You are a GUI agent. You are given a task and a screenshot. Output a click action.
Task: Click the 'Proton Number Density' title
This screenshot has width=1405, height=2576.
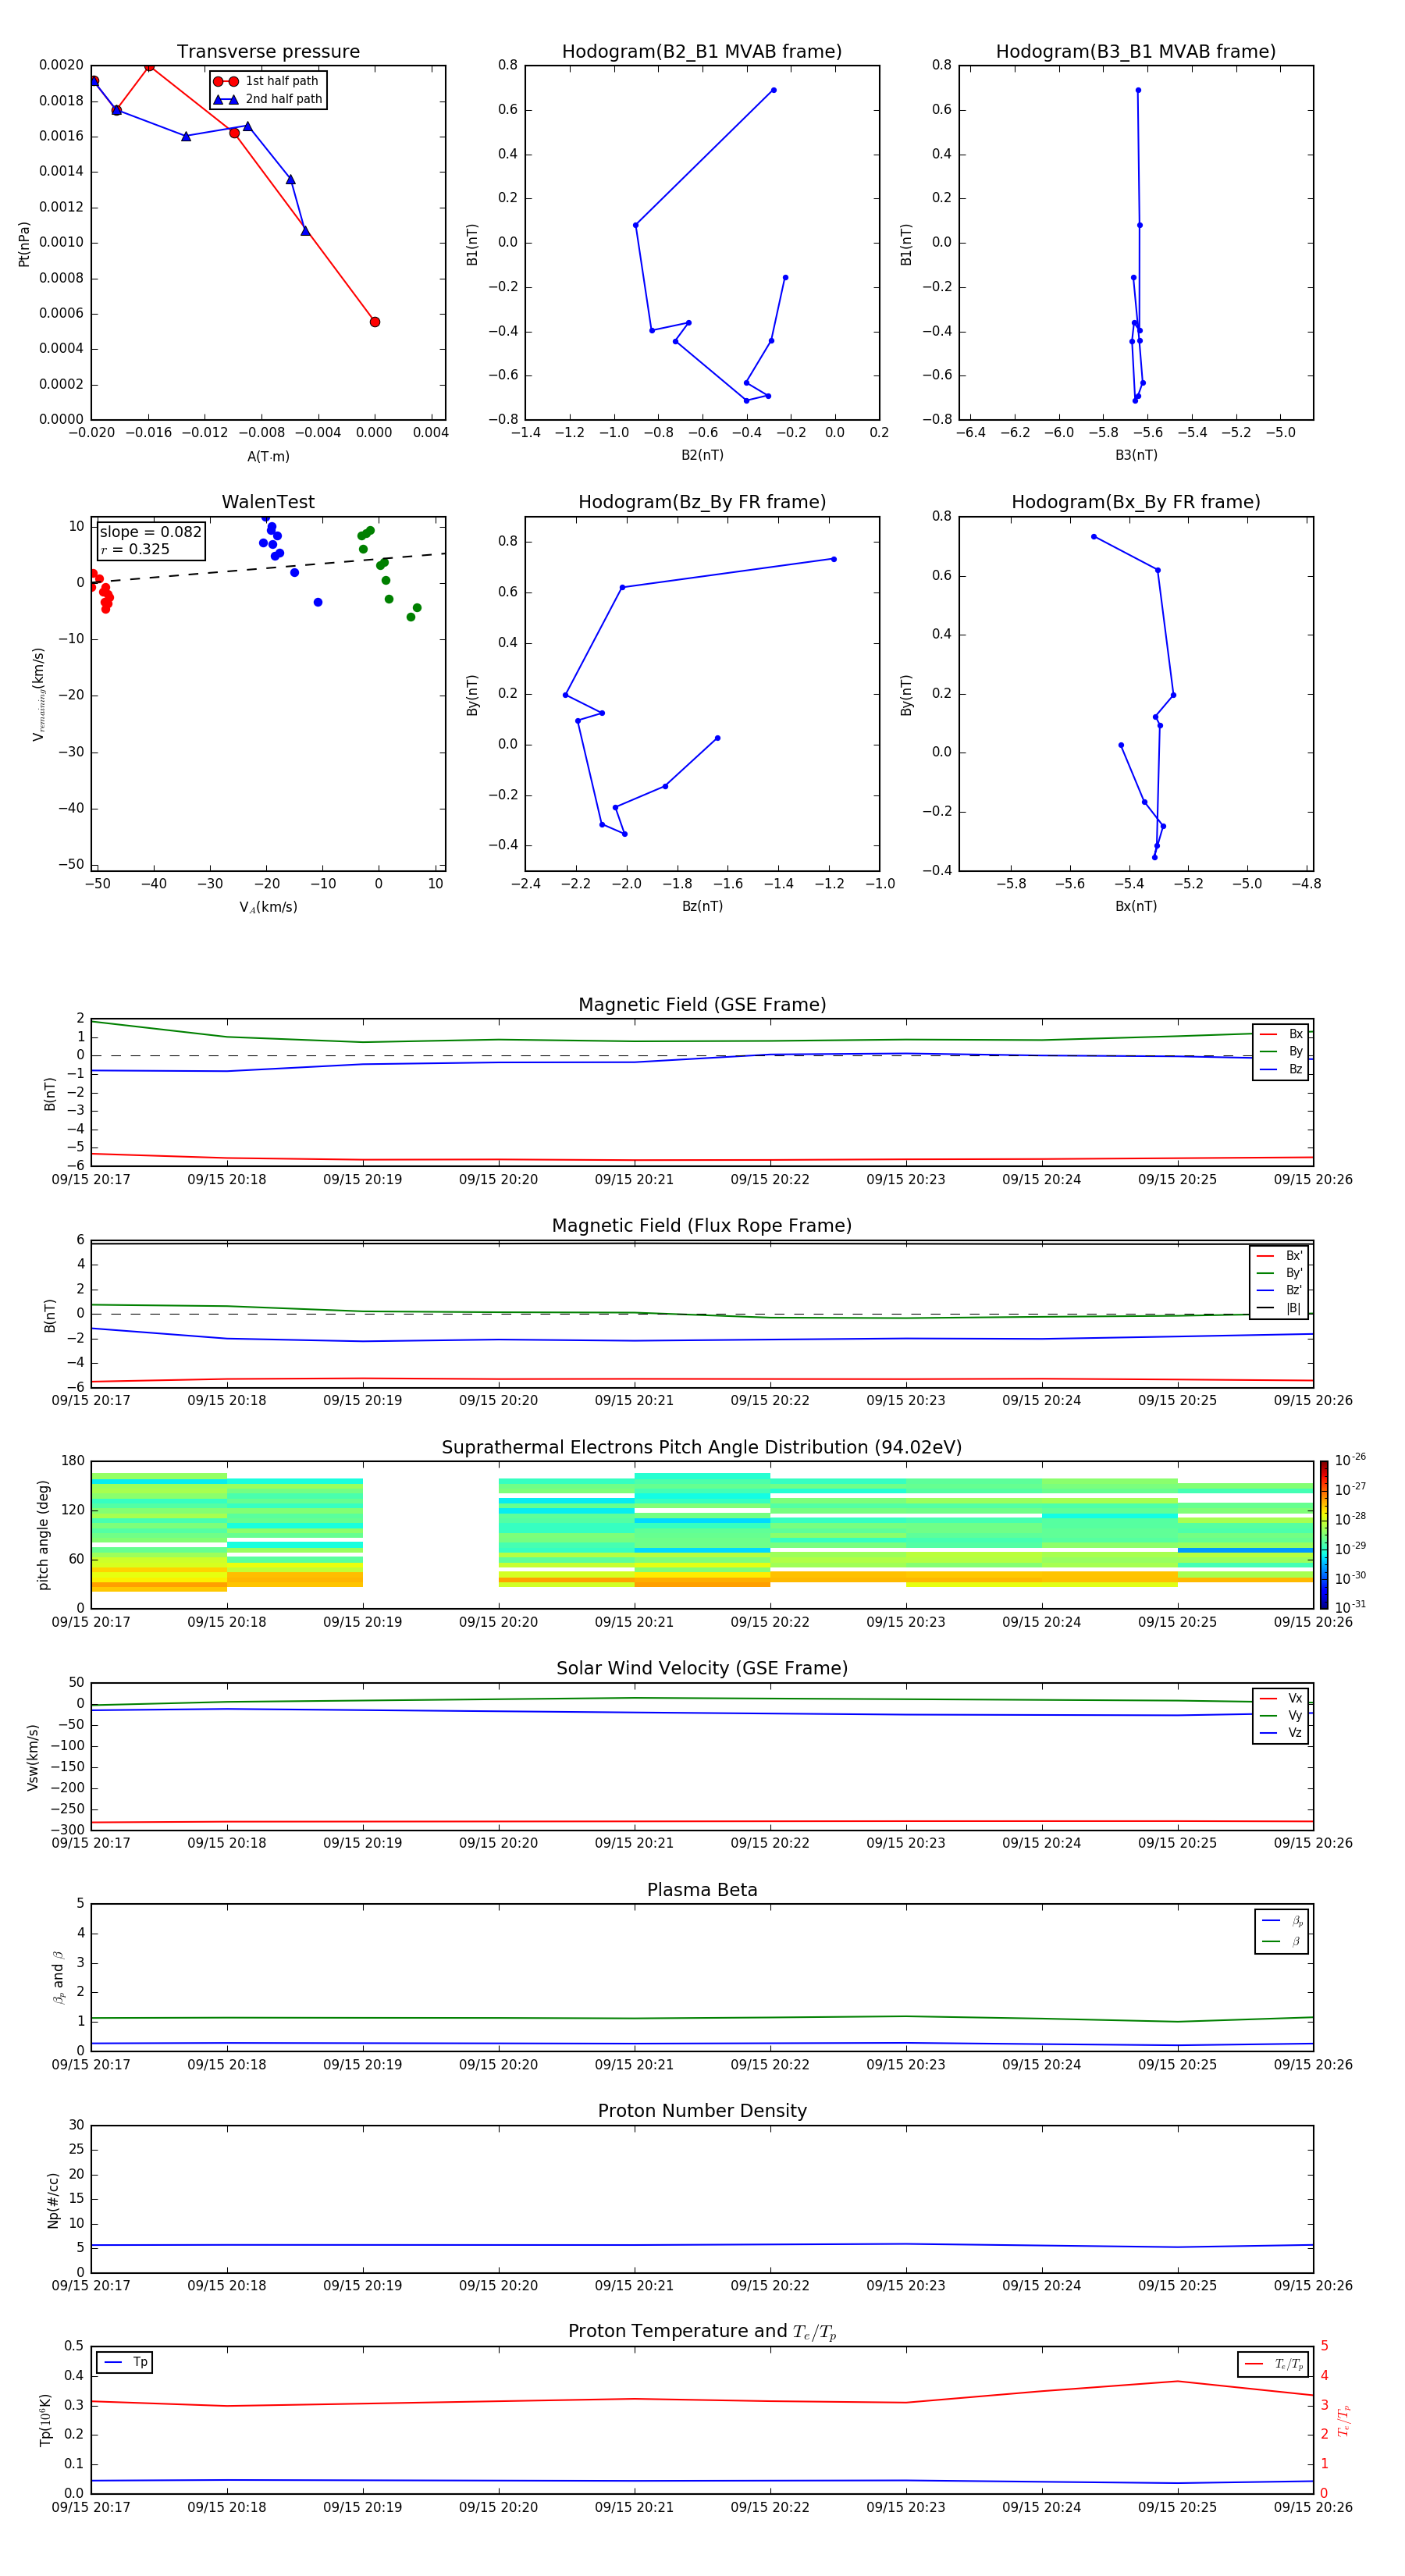click(x=702, y=2111)
